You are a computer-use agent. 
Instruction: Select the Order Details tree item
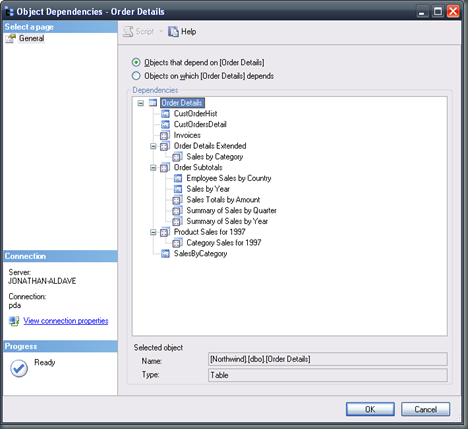182,103
